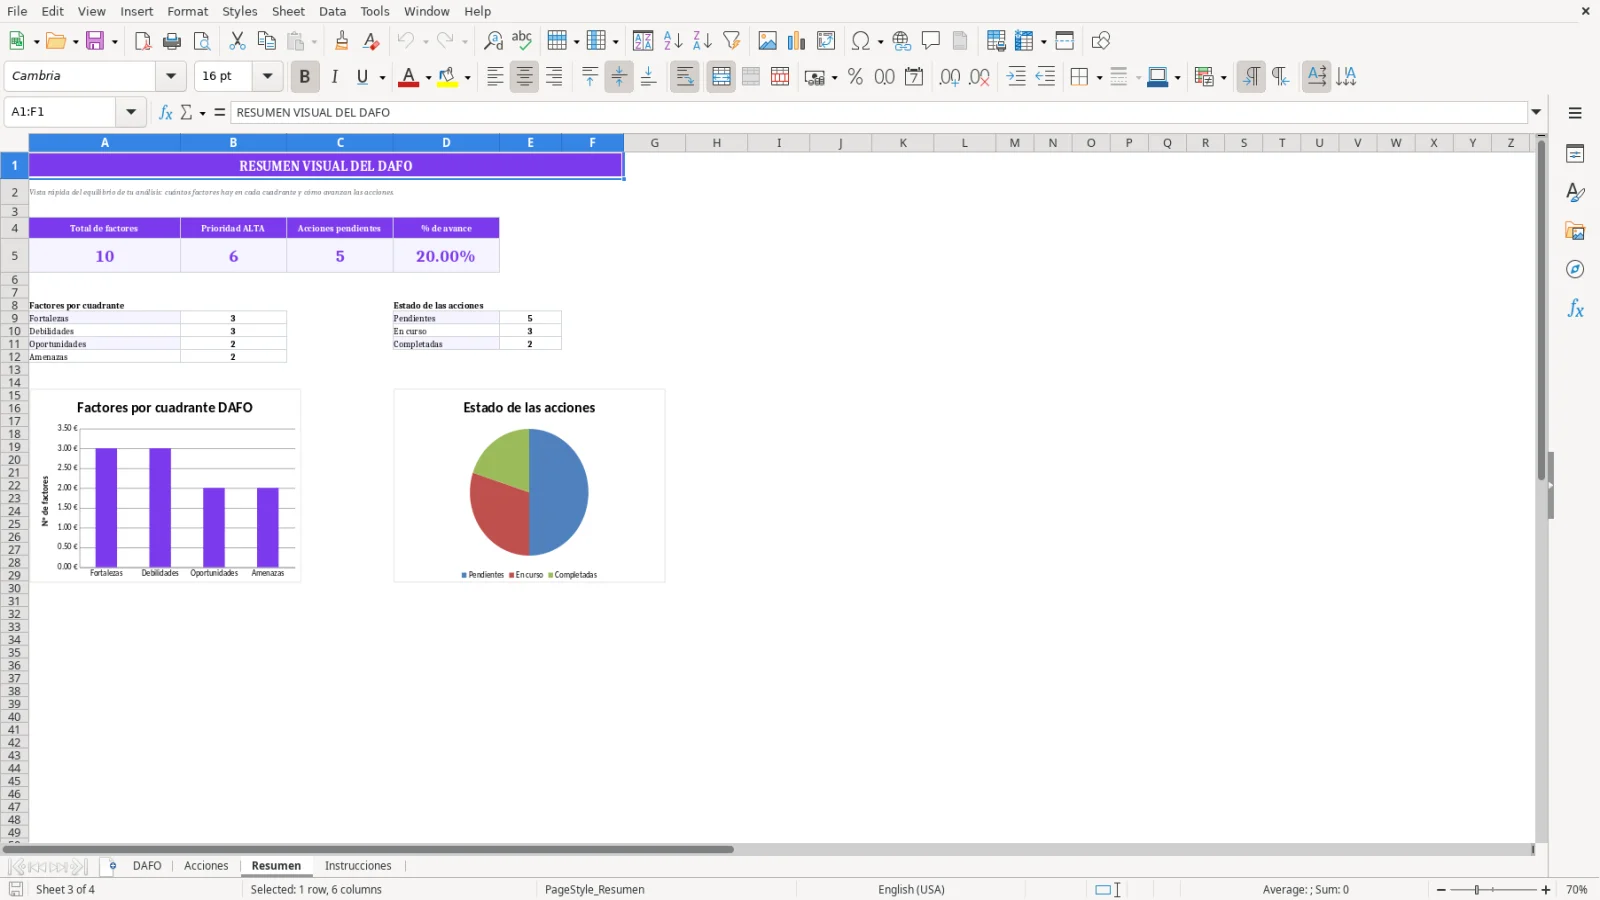Expand the font name dropdown

click(171, 76)
